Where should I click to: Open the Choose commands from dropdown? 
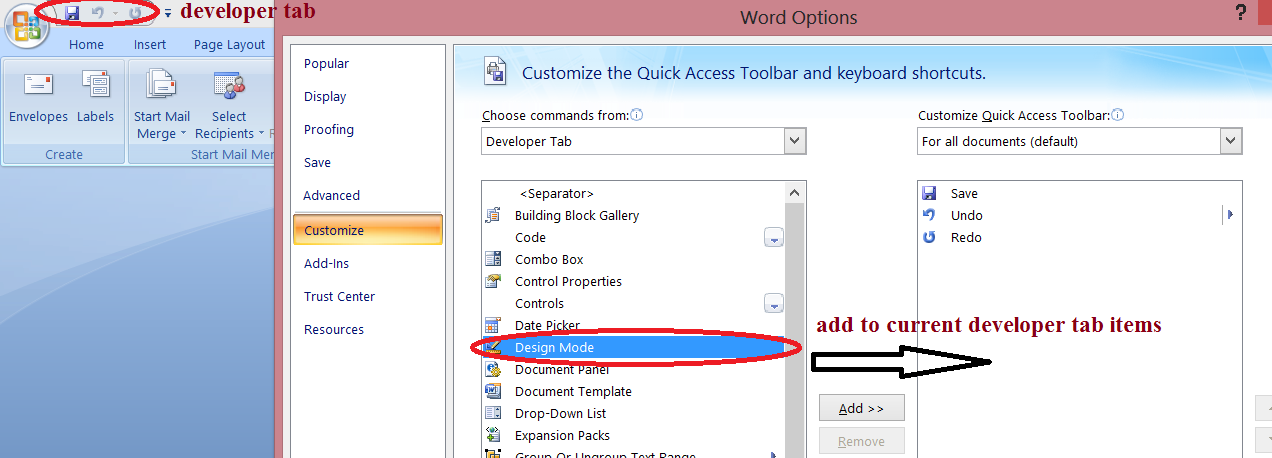[x=643, y=141]
